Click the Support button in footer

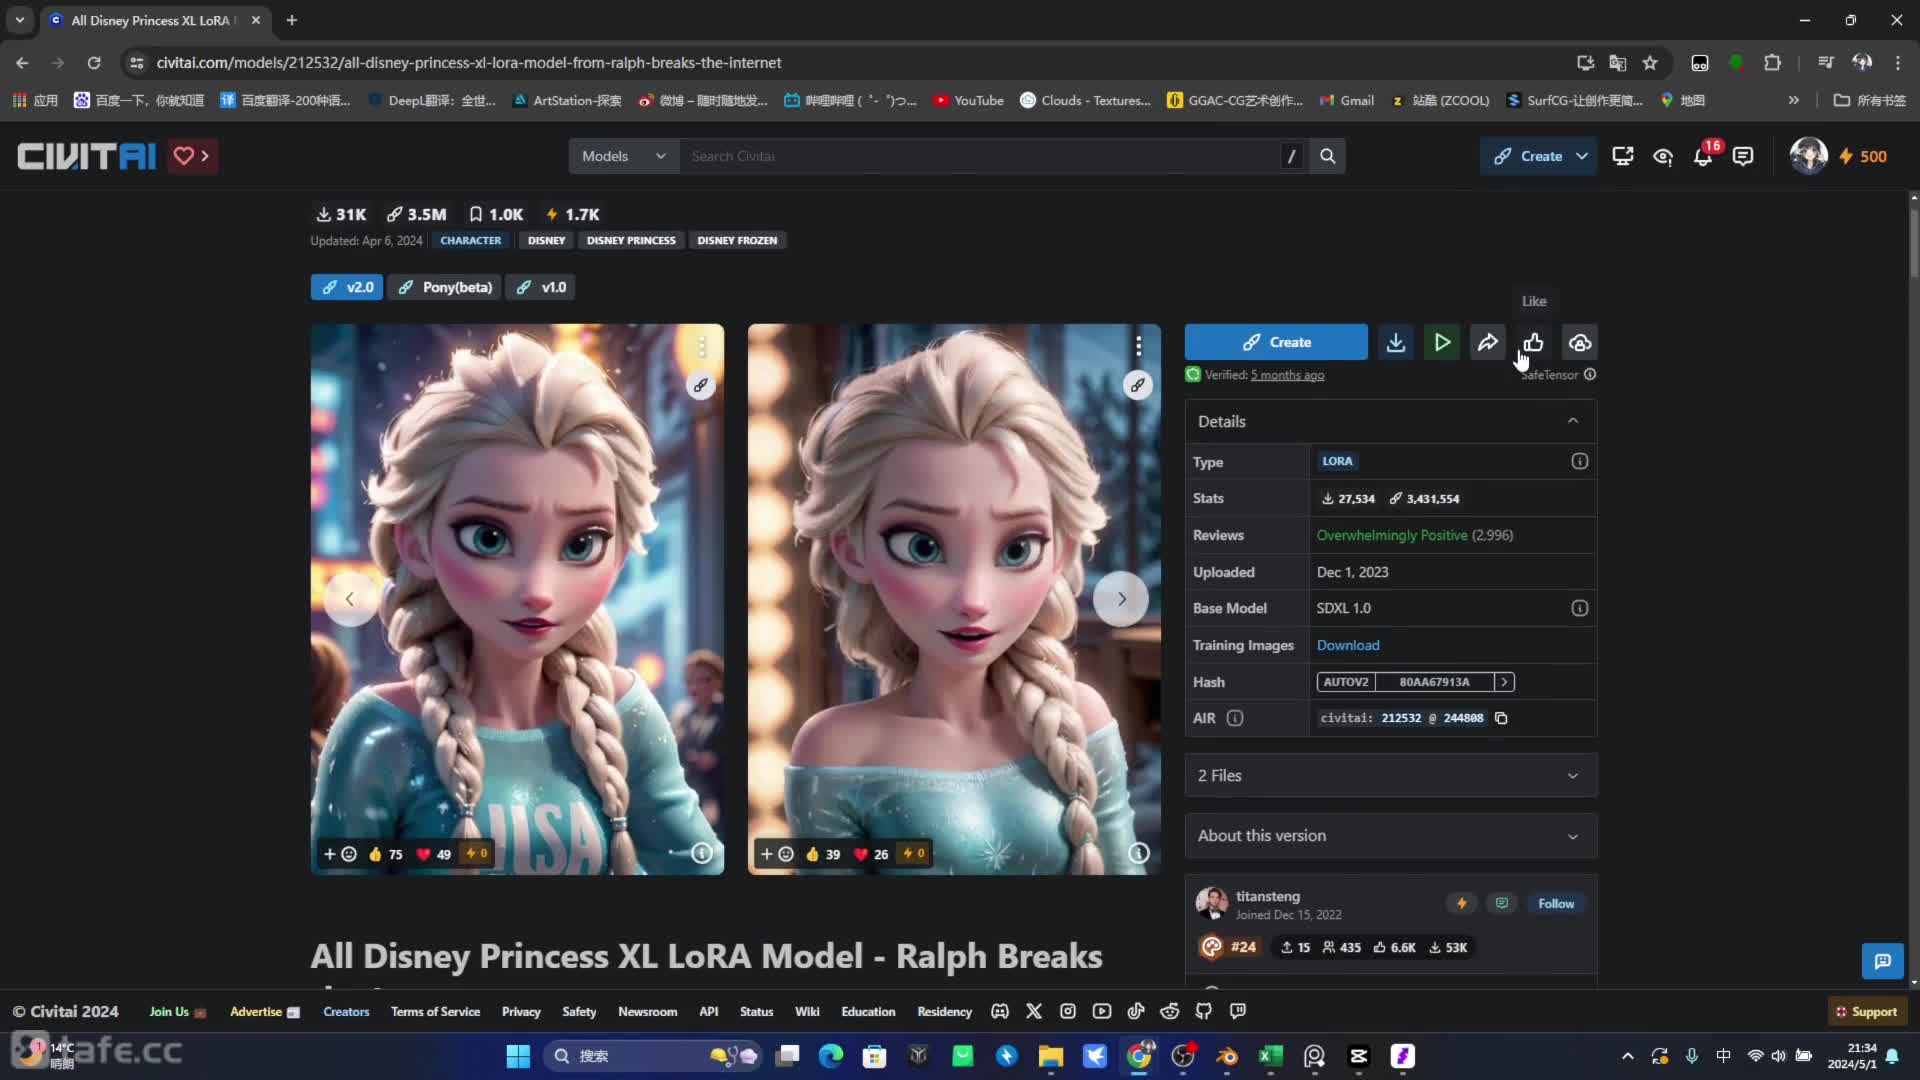(1867, 1012)
